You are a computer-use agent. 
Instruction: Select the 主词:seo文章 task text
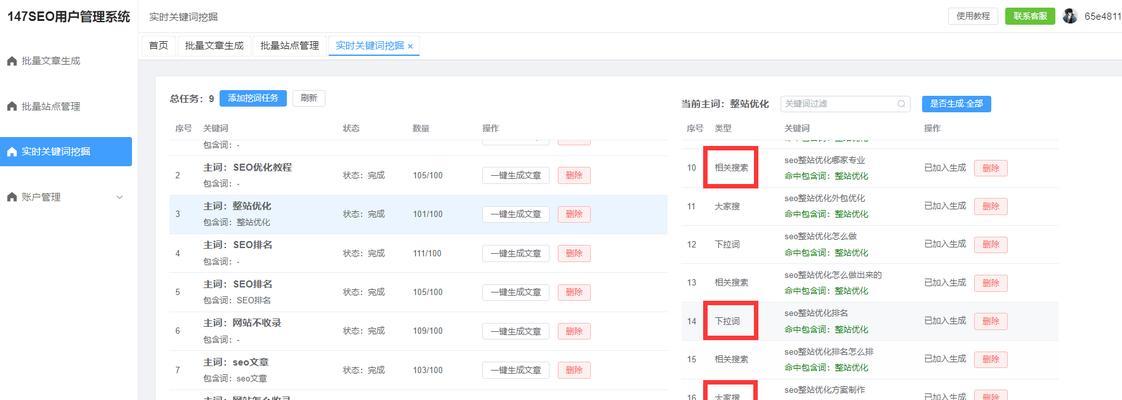[236, 362]
